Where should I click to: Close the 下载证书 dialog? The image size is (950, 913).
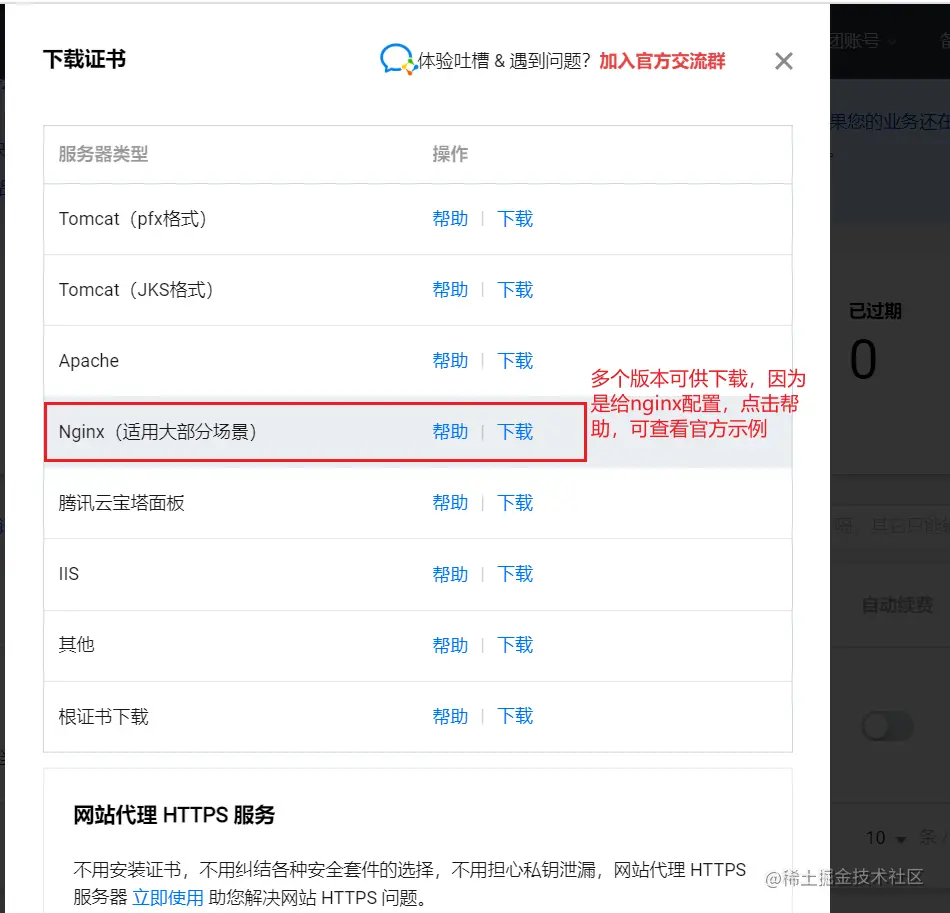[783, 61]
